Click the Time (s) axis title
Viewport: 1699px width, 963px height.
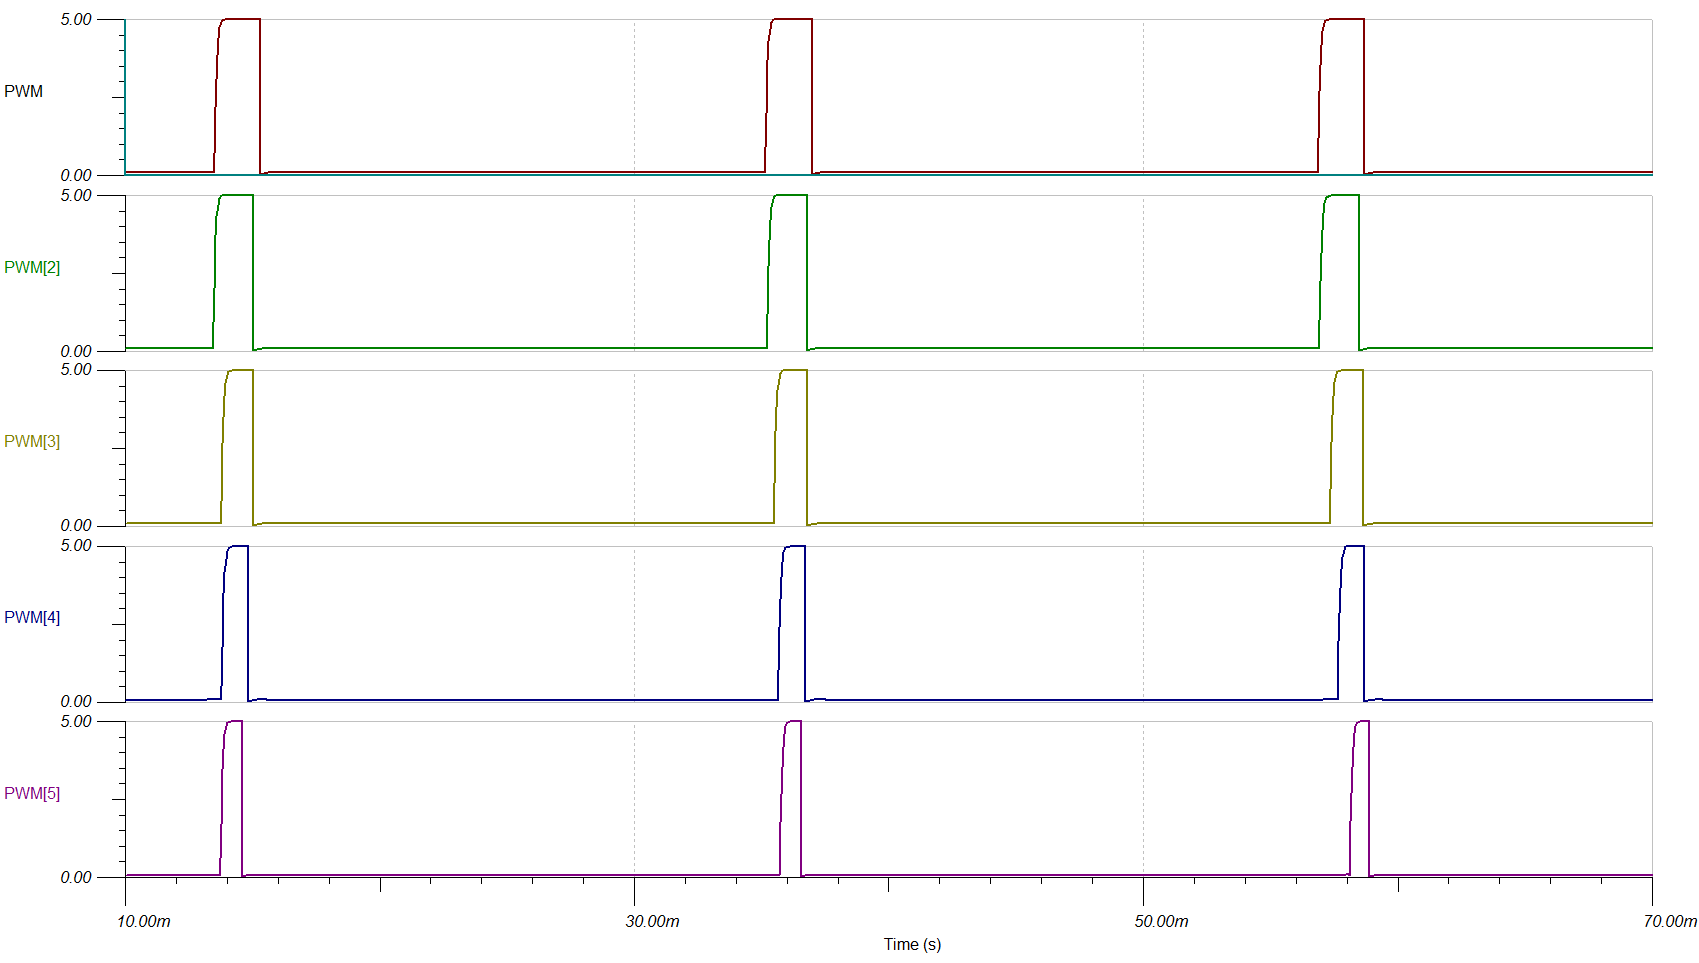click(912, 944)
